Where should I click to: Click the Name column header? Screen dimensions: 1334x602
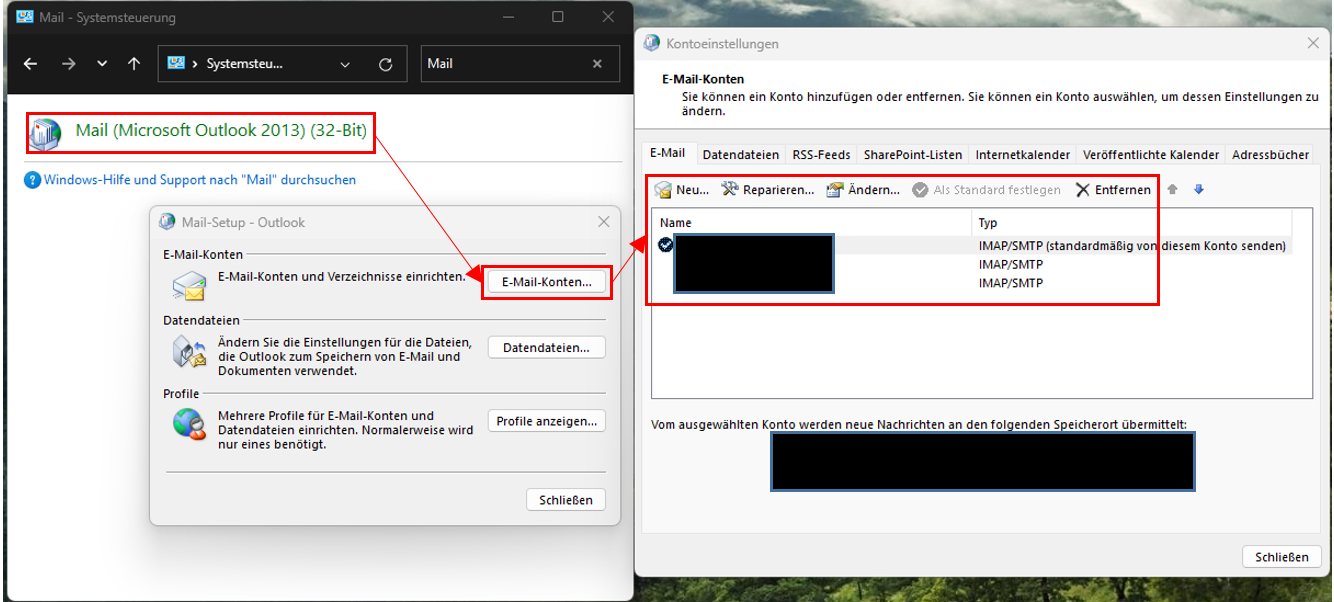811,223
